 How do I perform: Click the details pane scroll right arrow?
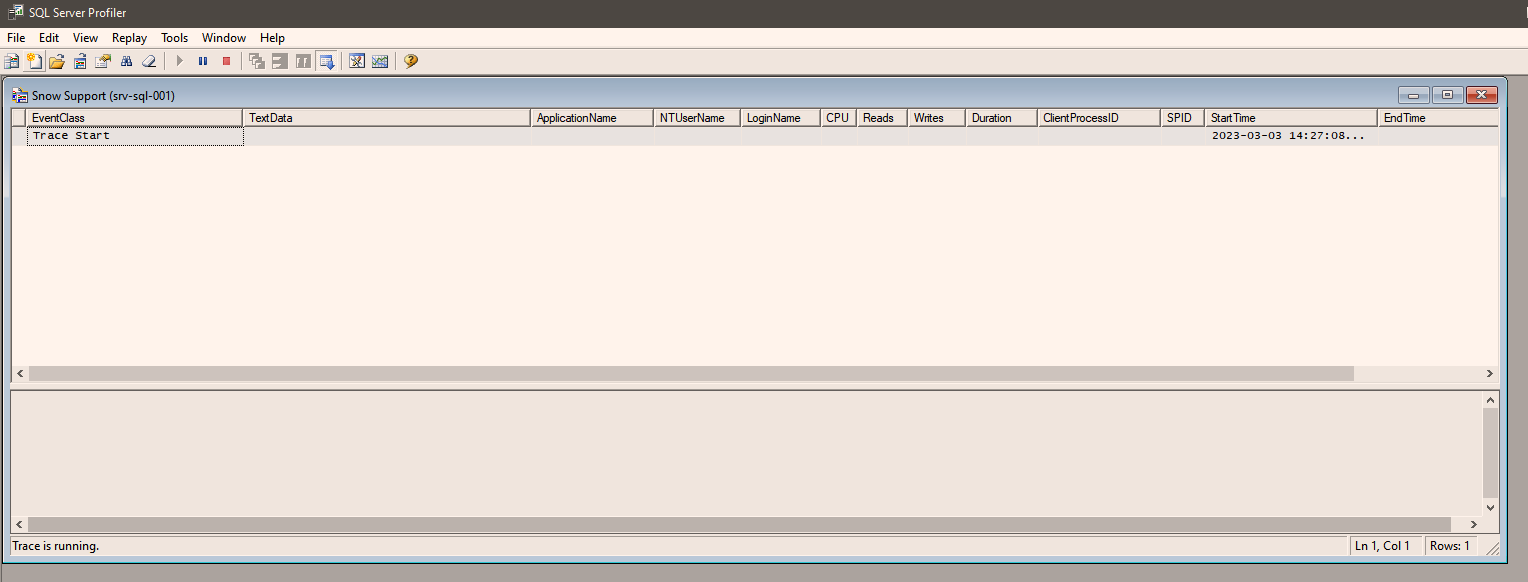[1473, 524]
